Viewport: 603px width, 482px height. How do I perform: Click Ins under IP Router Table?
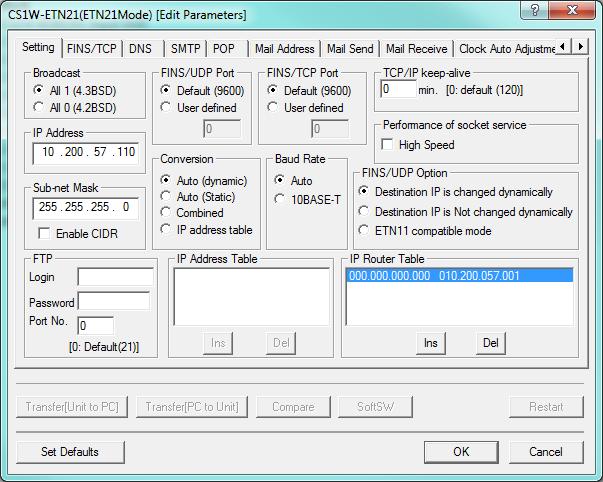coord(431,343)
